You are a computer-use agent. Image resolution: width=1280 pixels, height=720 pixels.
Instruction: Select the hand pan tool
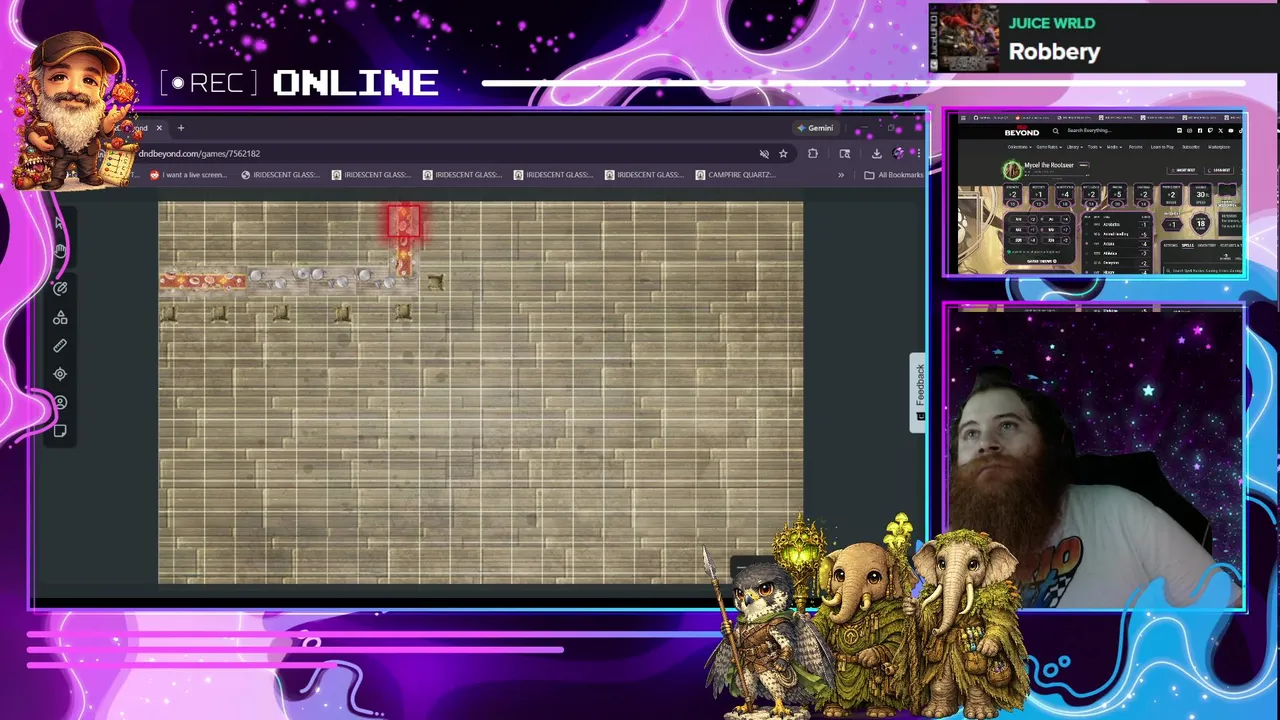[60, 251]
